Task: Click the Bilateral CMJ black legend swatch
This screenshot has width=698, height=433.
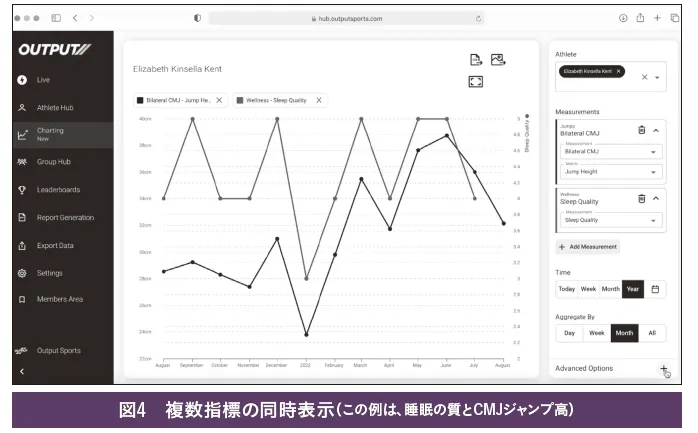Action: 140,100
